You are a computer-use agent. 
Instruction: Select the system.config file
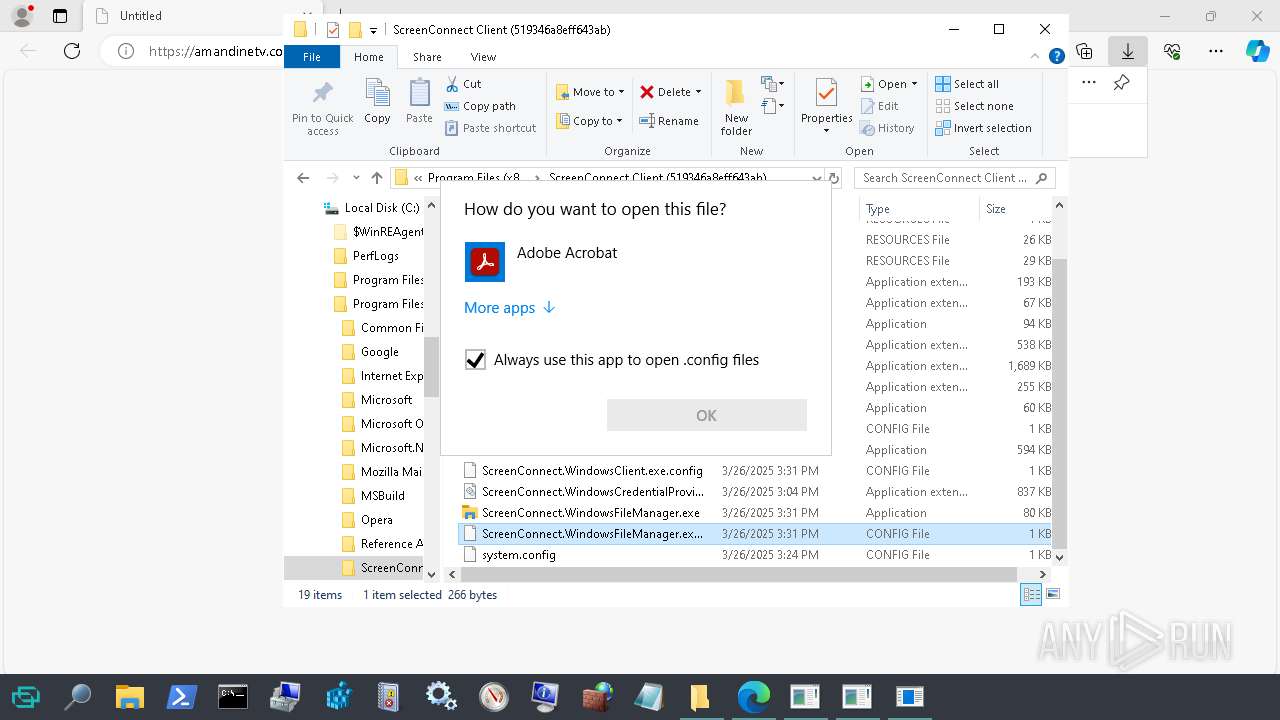pos(518,555)
